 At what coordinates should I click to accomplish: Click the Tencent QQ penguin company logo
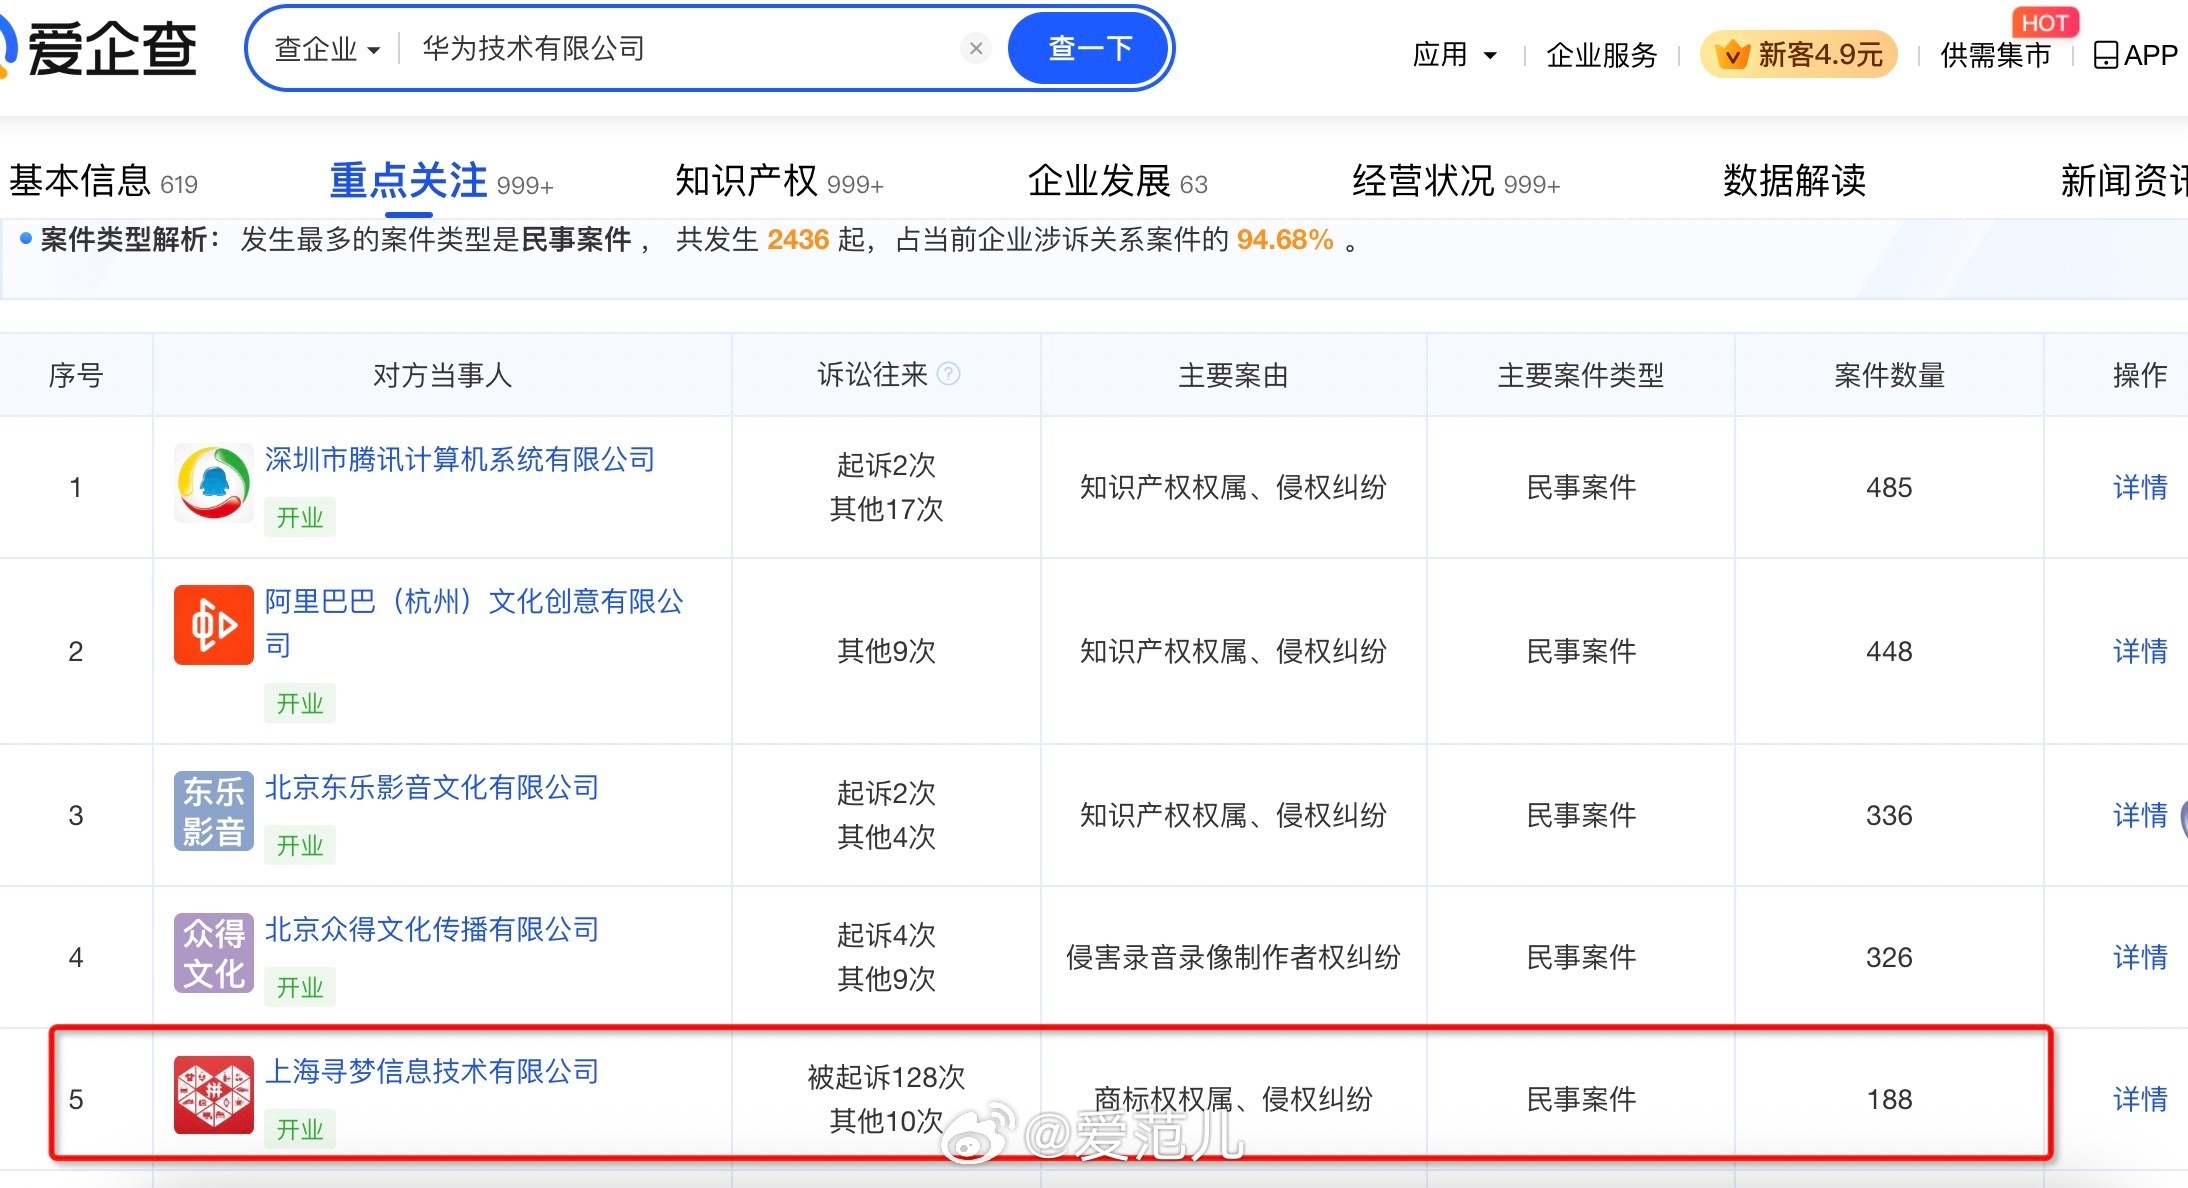213,483
